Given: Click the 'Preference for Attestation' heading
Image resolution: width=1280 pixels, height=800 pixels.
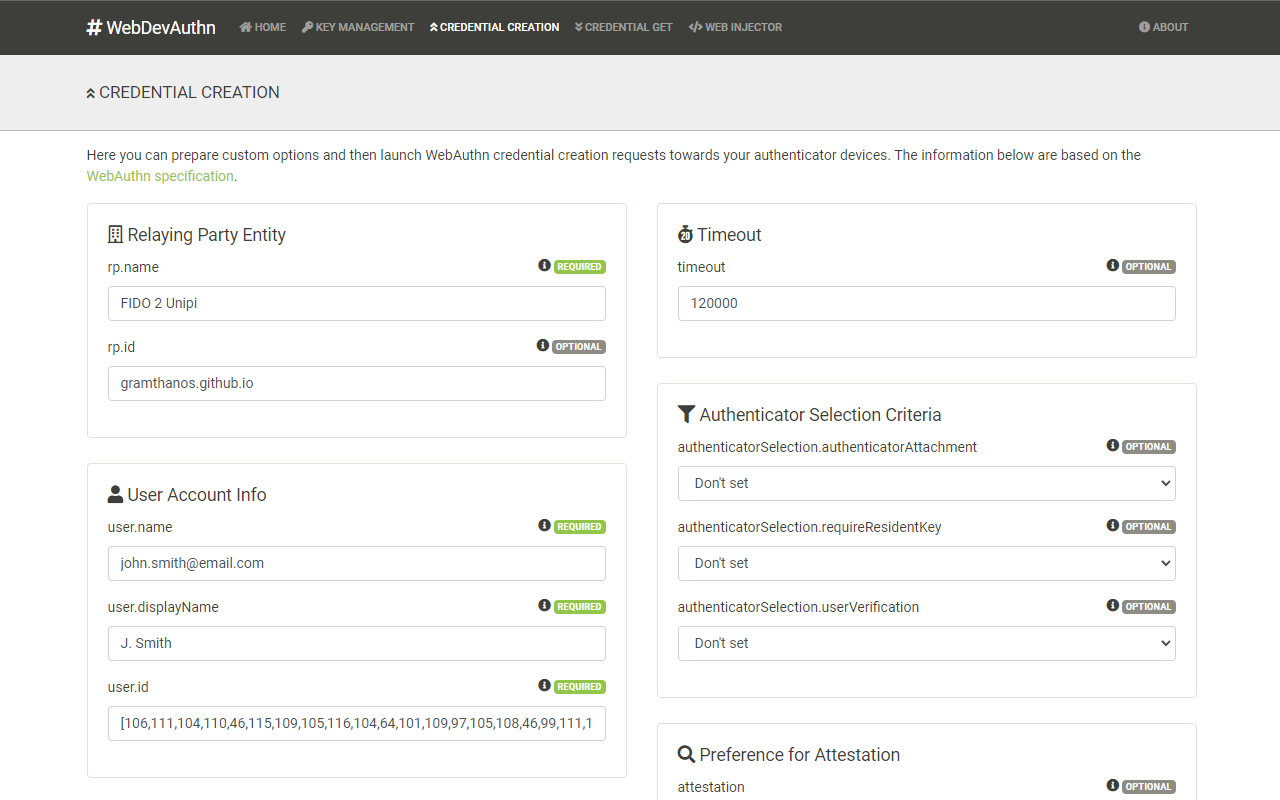Looking at the screenshot, I should coord(800,754).
